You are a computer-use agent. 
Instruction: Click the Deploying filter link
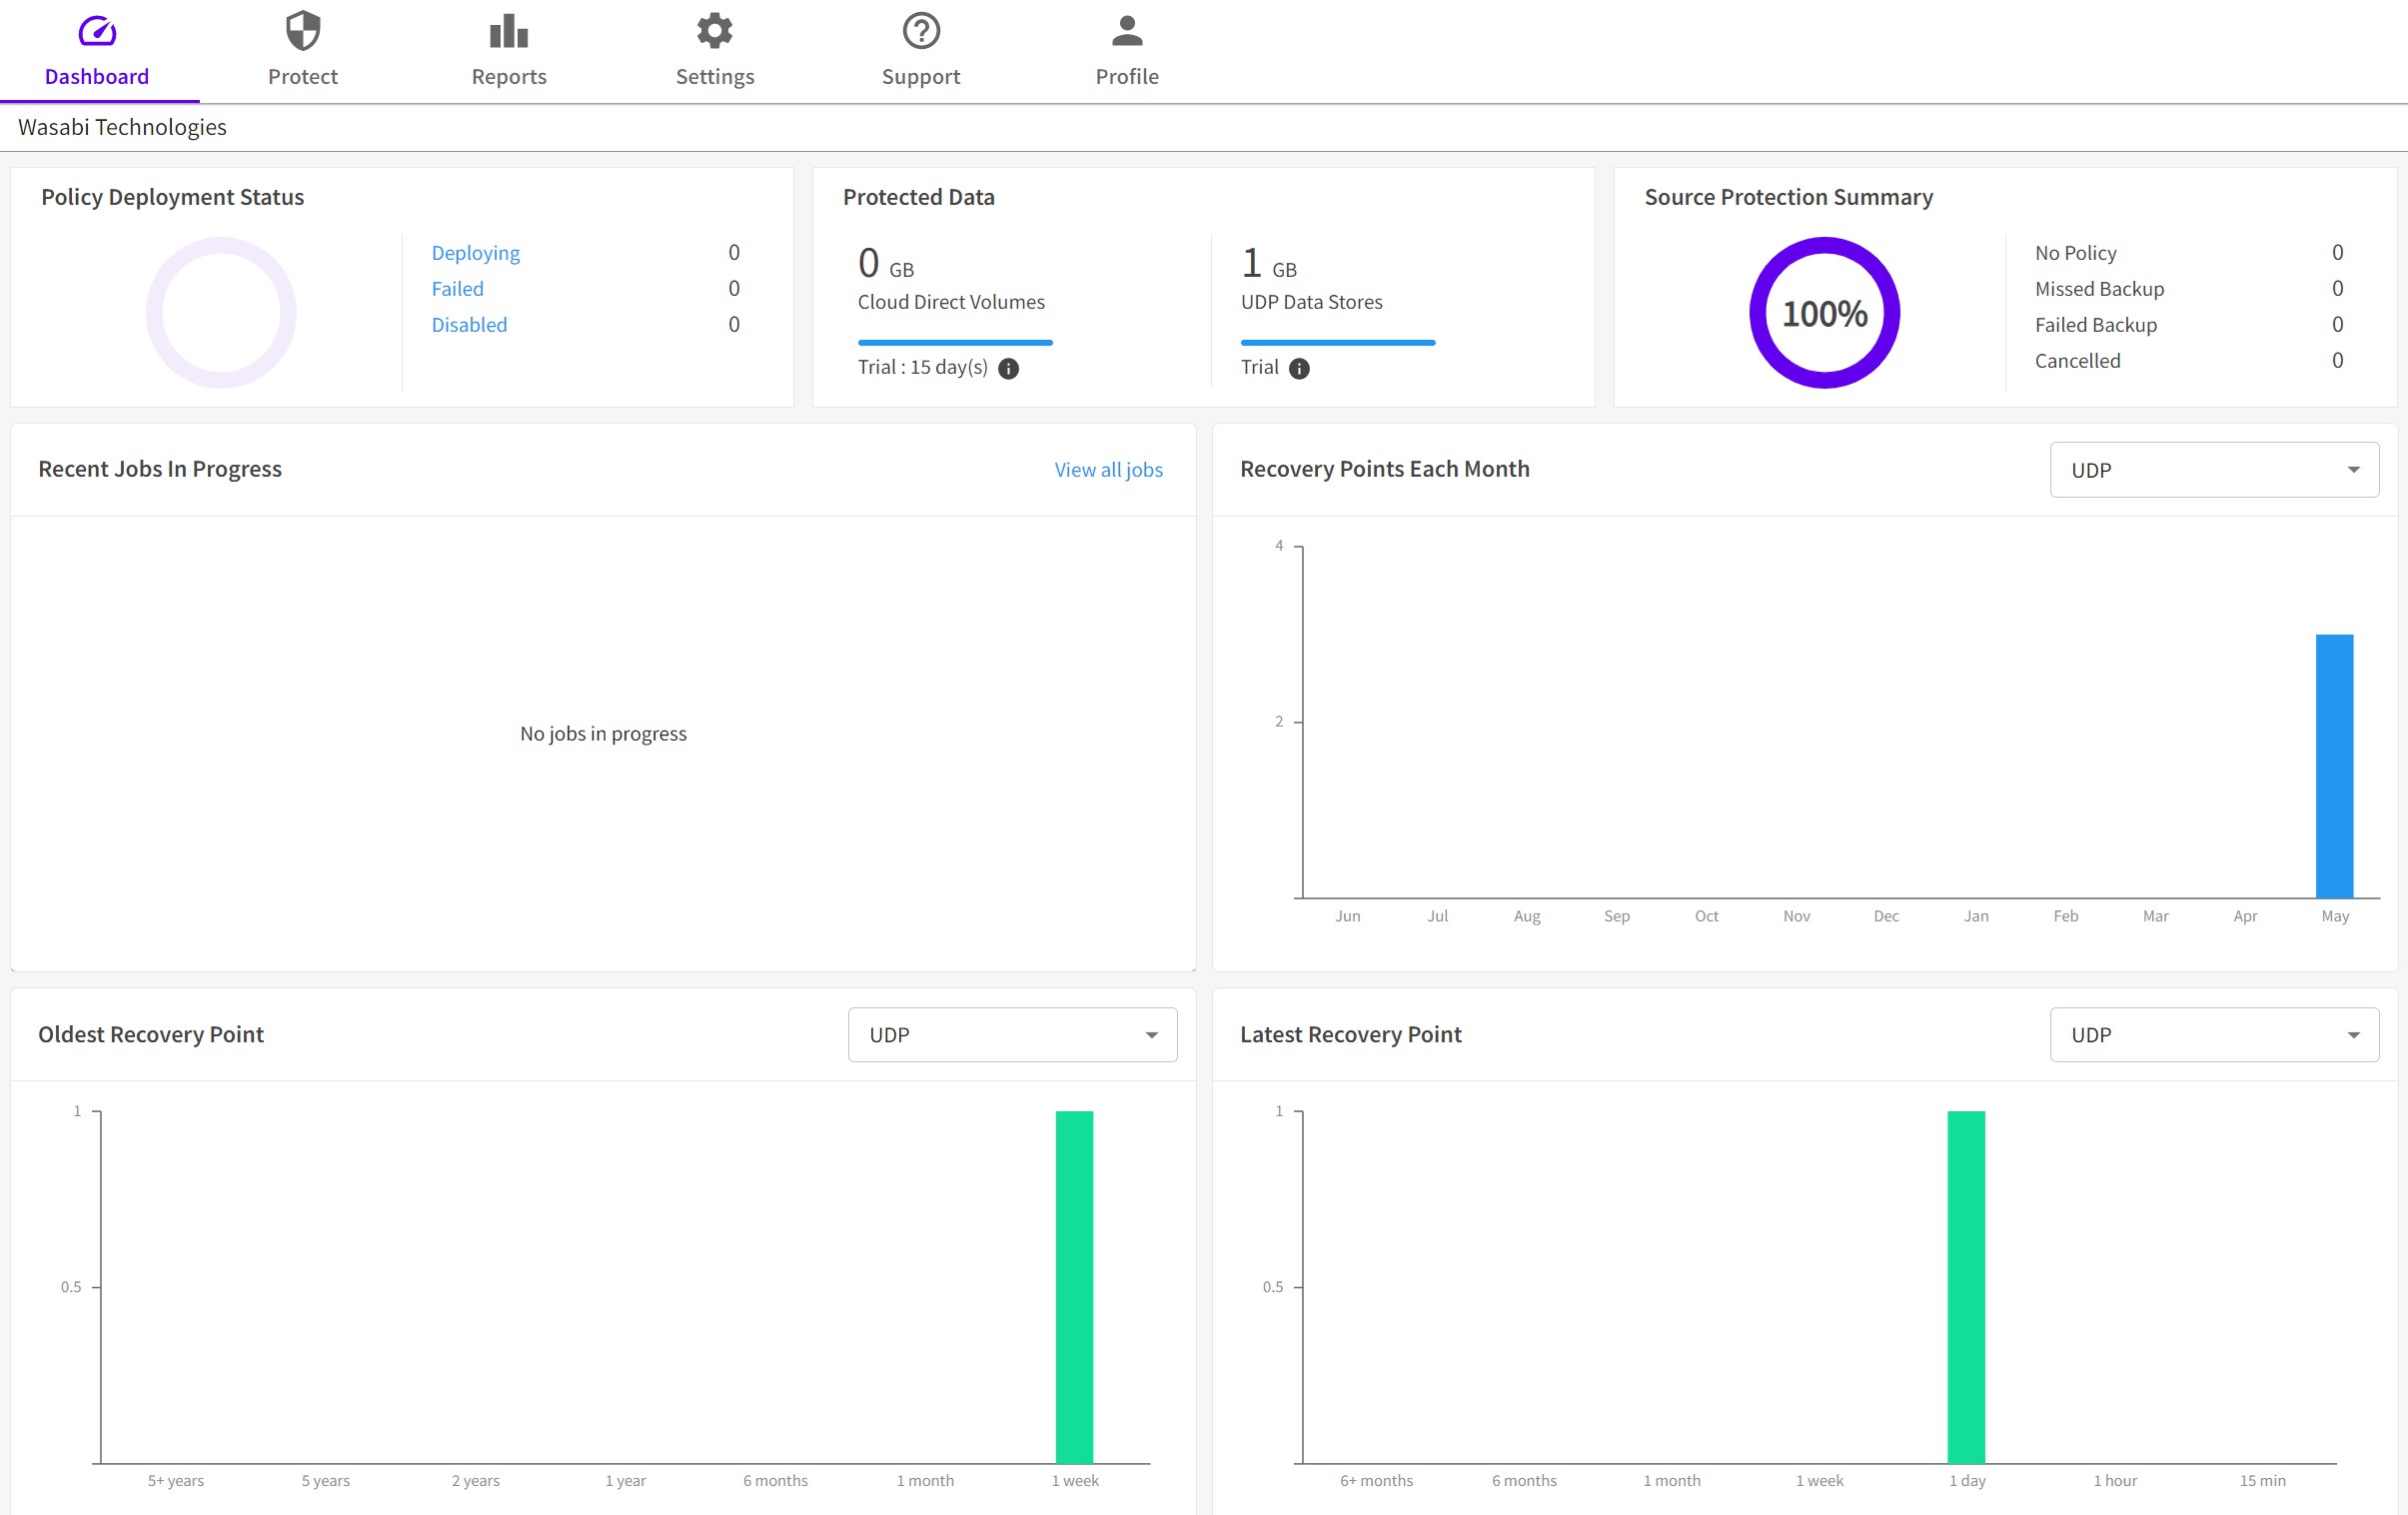click(475, 252)
